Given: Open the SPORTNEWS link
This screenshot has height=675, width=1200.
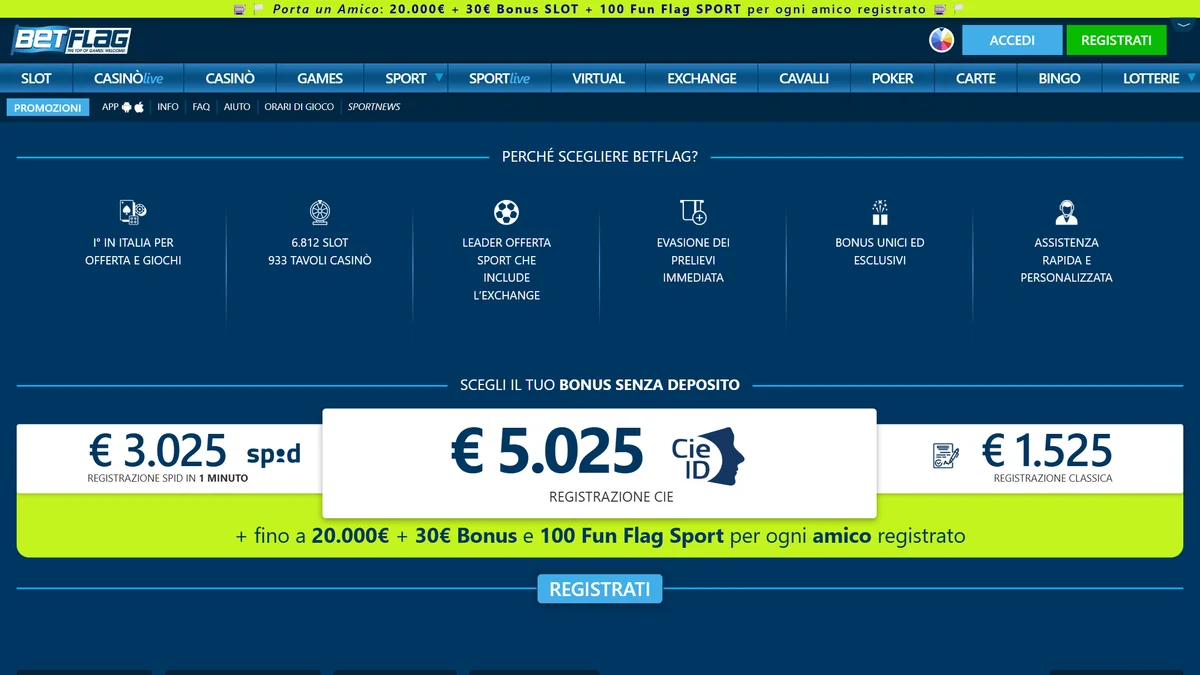Looking at the screenshot, I should pyautogui.click(x=374, y=107).
